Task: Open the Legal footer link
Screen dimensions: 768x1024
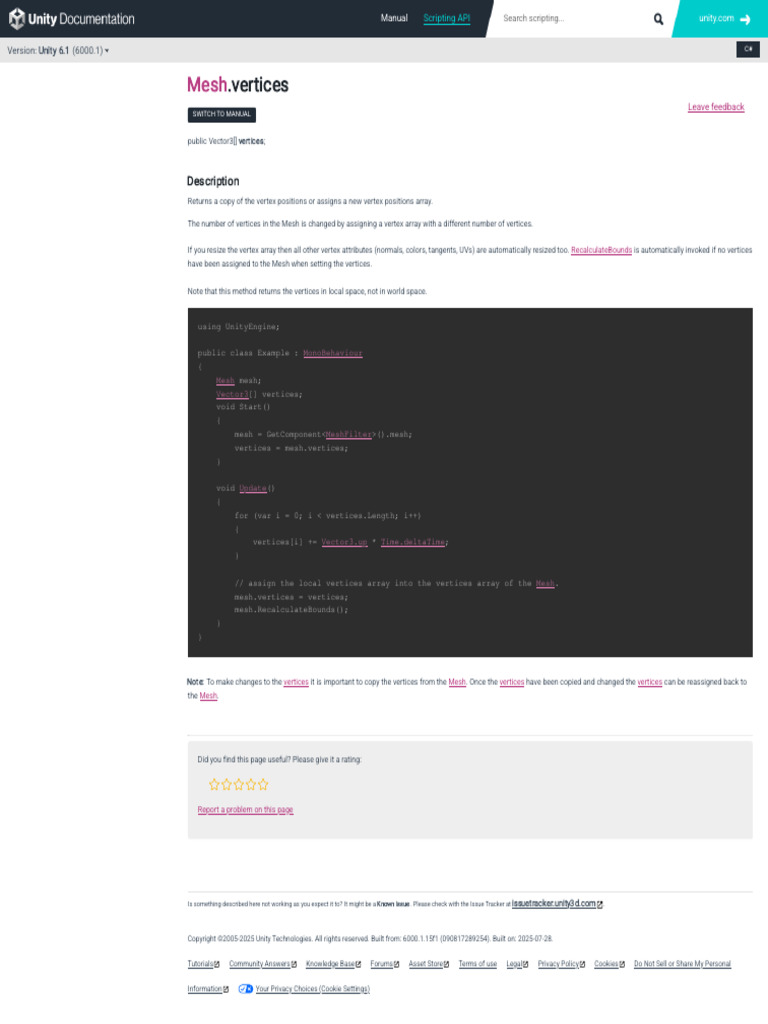Action: (517, 965)
